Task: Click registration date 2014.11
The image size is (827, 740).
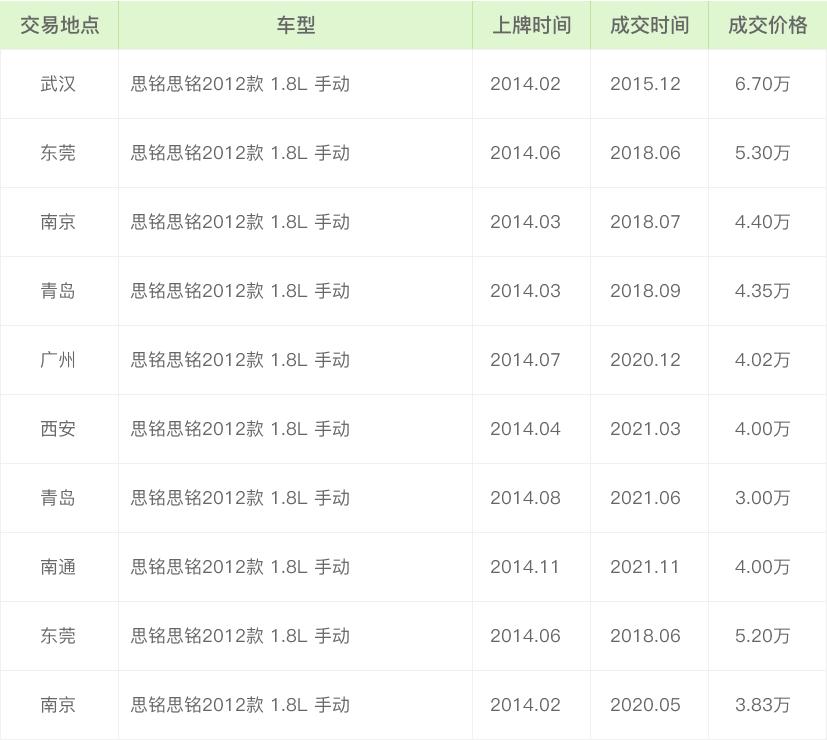Action: click(x=525, y=567)
